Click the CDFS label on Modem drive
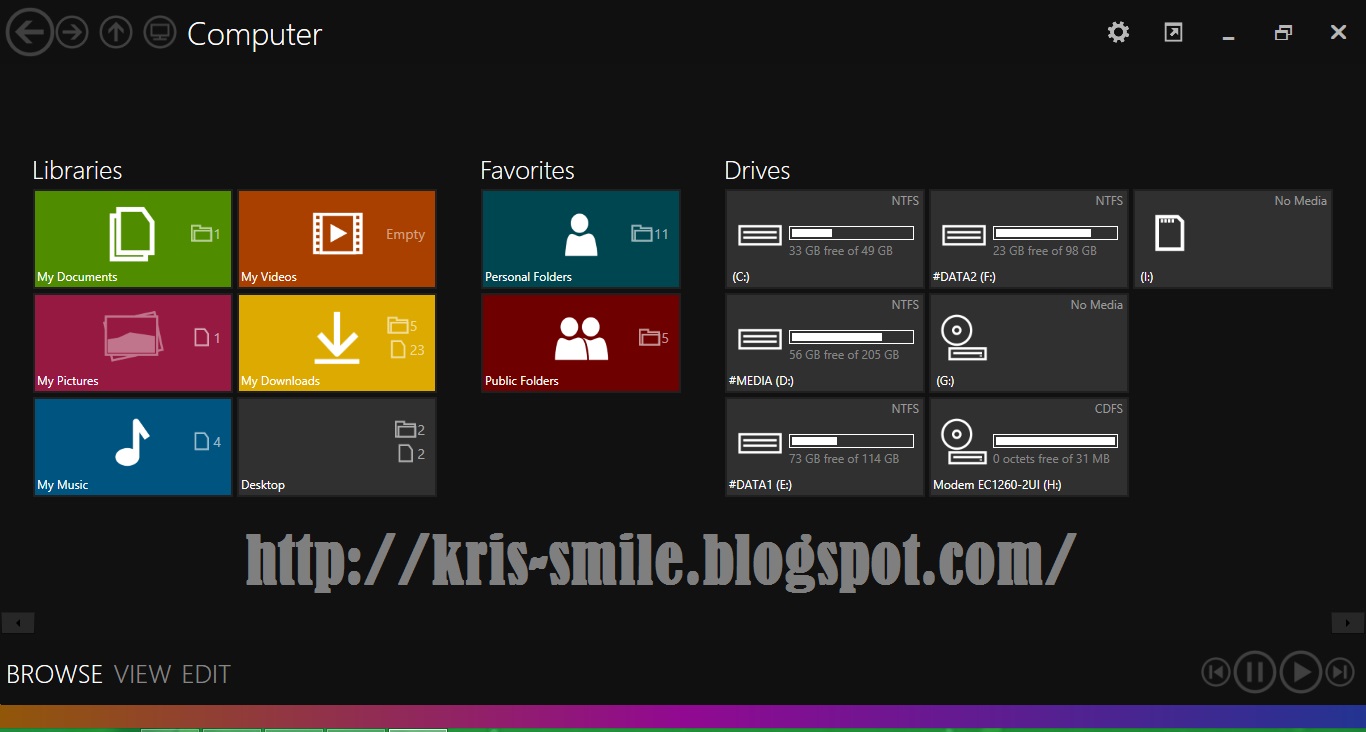The width and height of the screenshot is (1366, 732). tap(1109, 409)
